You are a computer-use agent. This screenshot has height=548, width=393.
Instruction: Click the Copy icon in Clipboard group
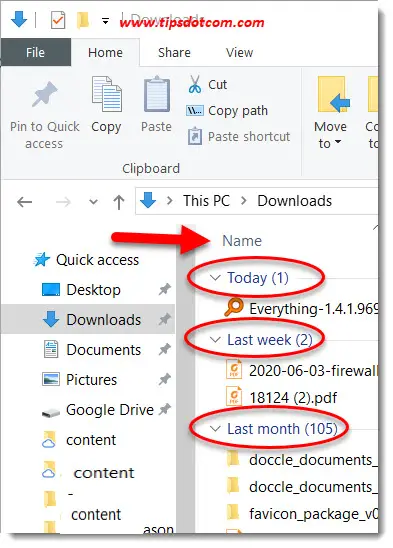click(106, 94)
